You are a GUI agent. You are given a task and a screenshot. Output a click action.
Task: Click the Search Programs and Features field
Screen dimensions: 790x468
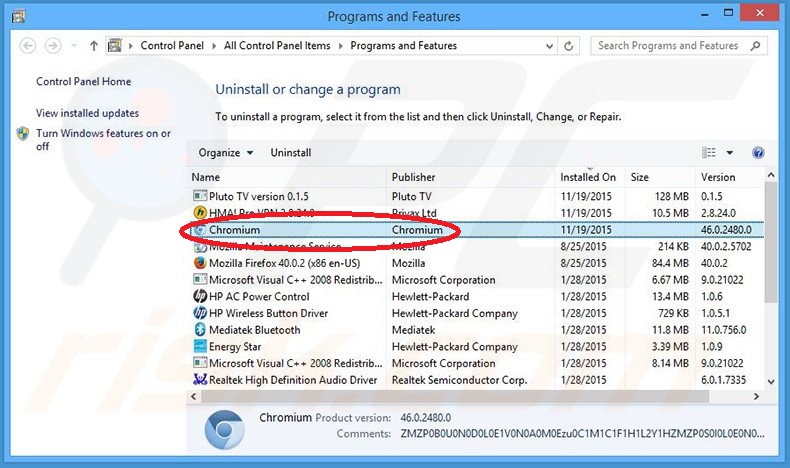(x=679, y=45)
